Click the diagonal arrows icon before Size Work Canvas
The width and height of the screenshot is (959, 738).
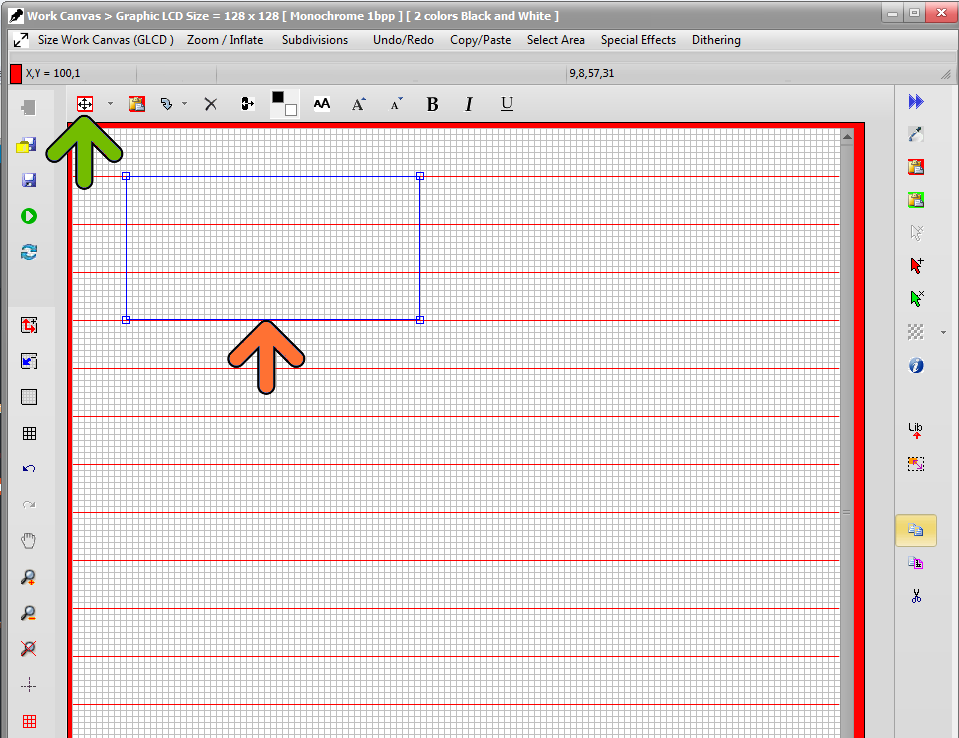tap(21, 40)
